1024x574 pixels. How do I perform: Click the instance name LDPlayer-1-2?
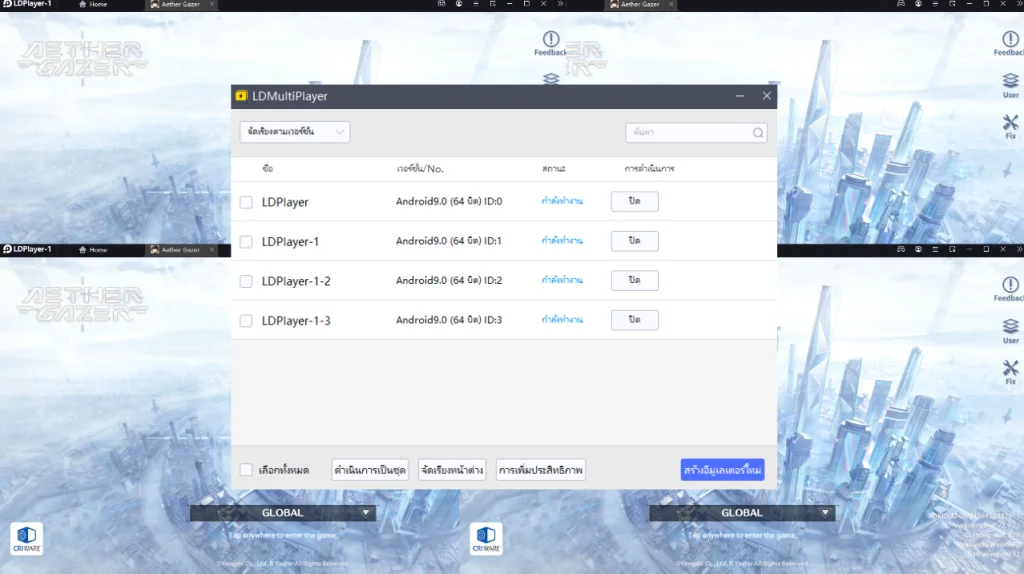point(296,281)
